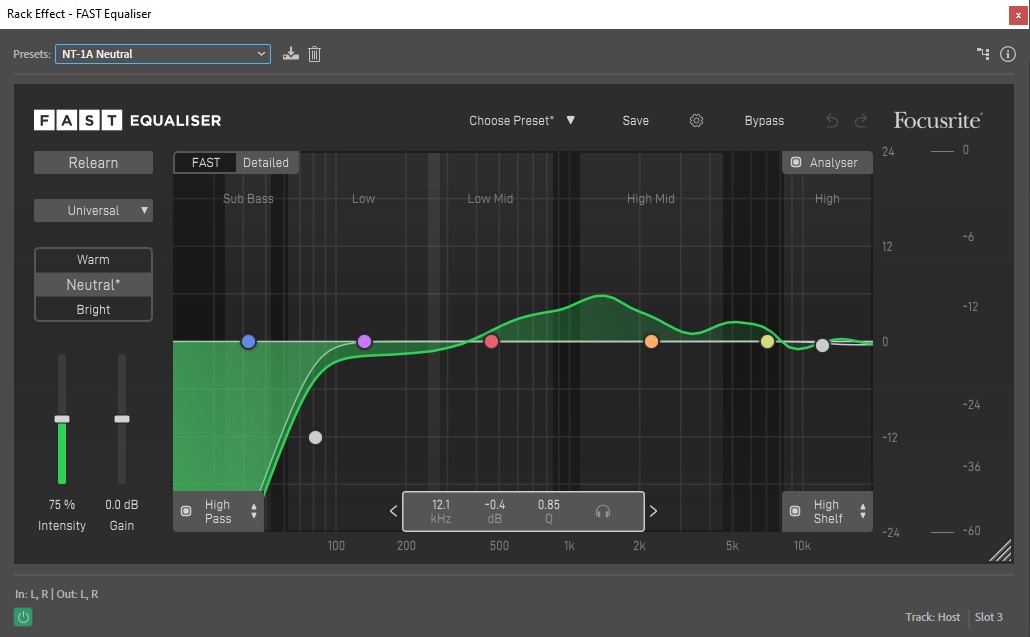Open the Choose Preset dropdown

pos(522,121)
